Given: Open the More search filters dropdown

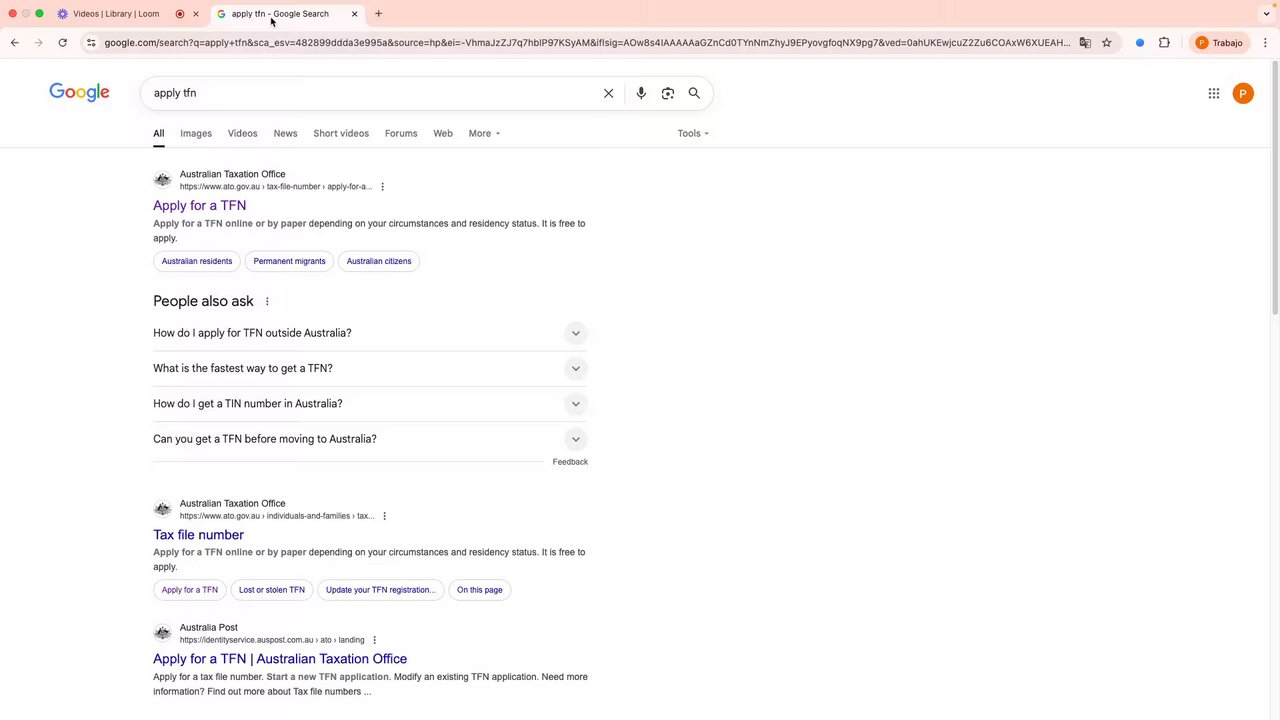Looking at the screenshot, I should (484, 133).
